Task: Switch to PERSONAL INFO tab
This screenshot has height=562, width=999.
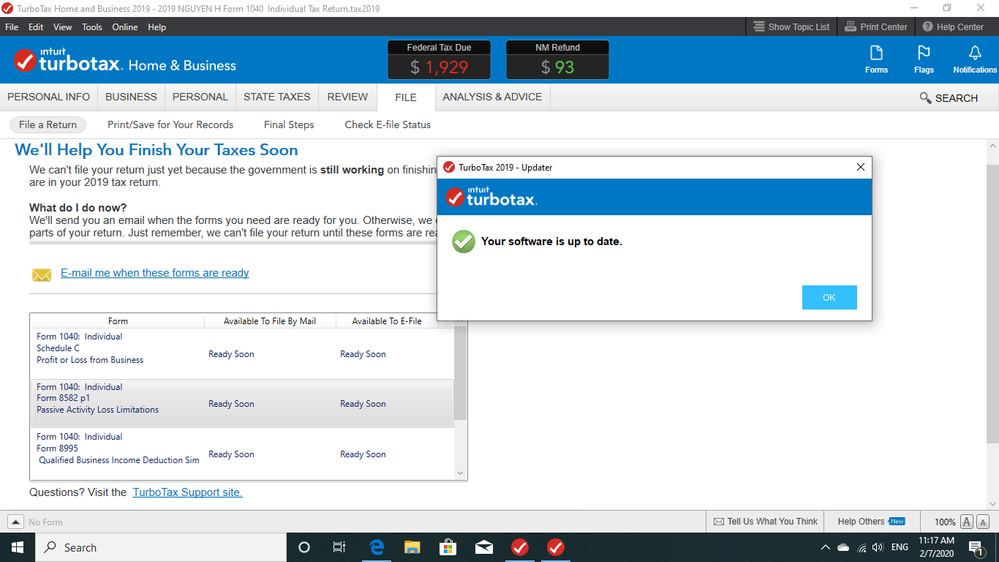Action: (x=48, y=97)
